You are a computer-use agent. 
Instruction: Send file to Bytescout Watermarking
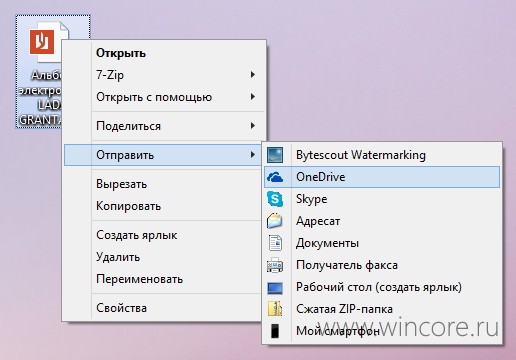click(x=382, y=155)
